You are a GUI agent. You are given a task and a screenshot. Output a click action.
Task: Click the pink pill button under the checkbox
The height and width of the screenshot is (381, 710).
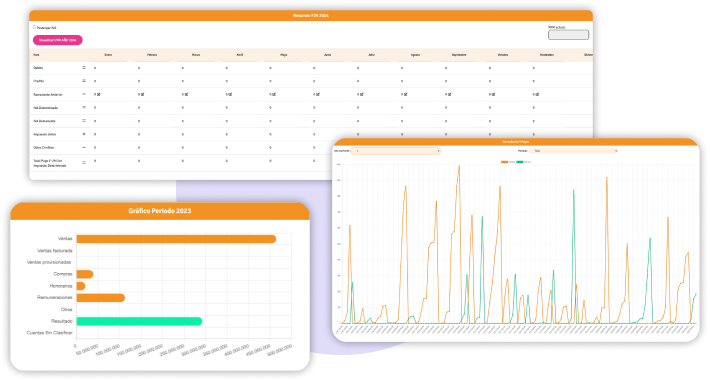pyautogui.click(x=58, y=40)
